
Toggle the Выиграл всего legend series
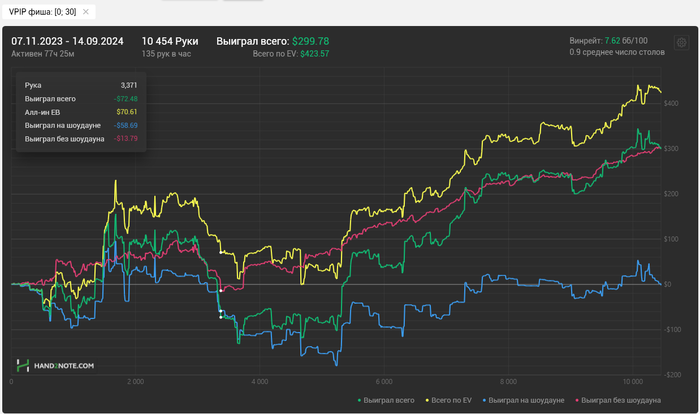tap(386, 400)
